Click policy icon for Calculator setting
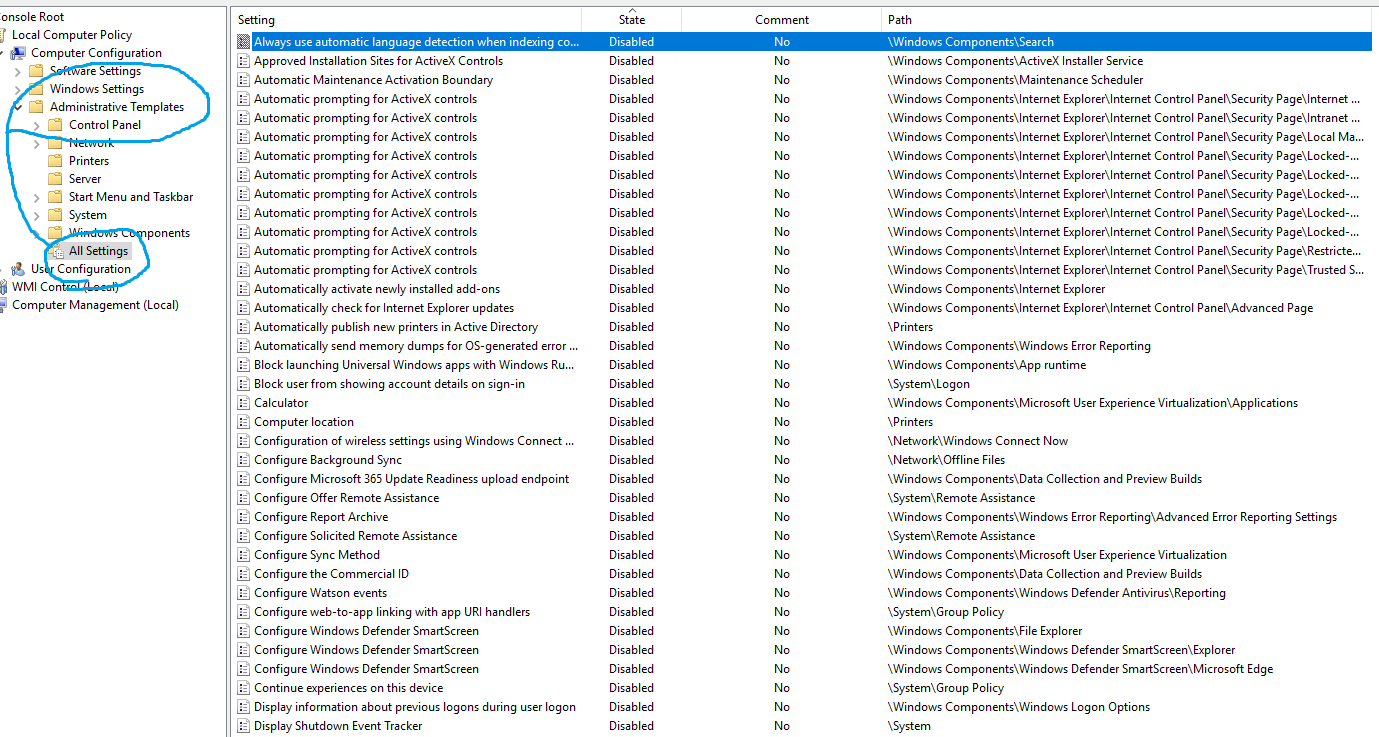 click(244, 403)
